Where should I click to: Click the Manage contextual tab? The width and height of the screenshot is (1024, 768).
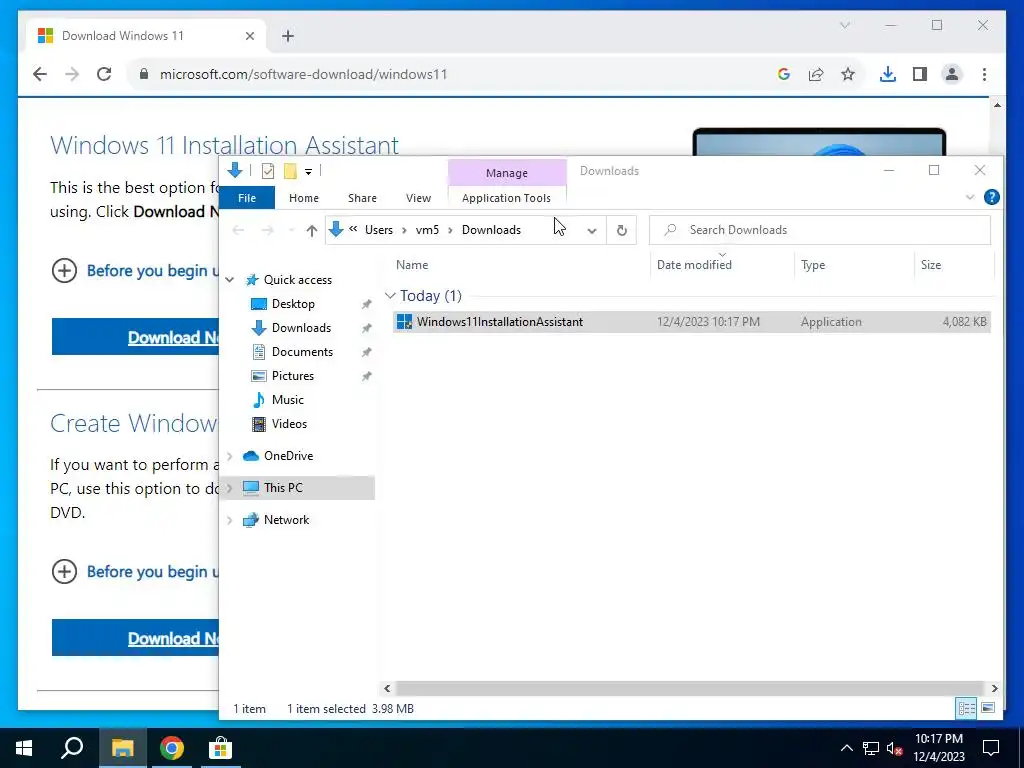point(507,173)
